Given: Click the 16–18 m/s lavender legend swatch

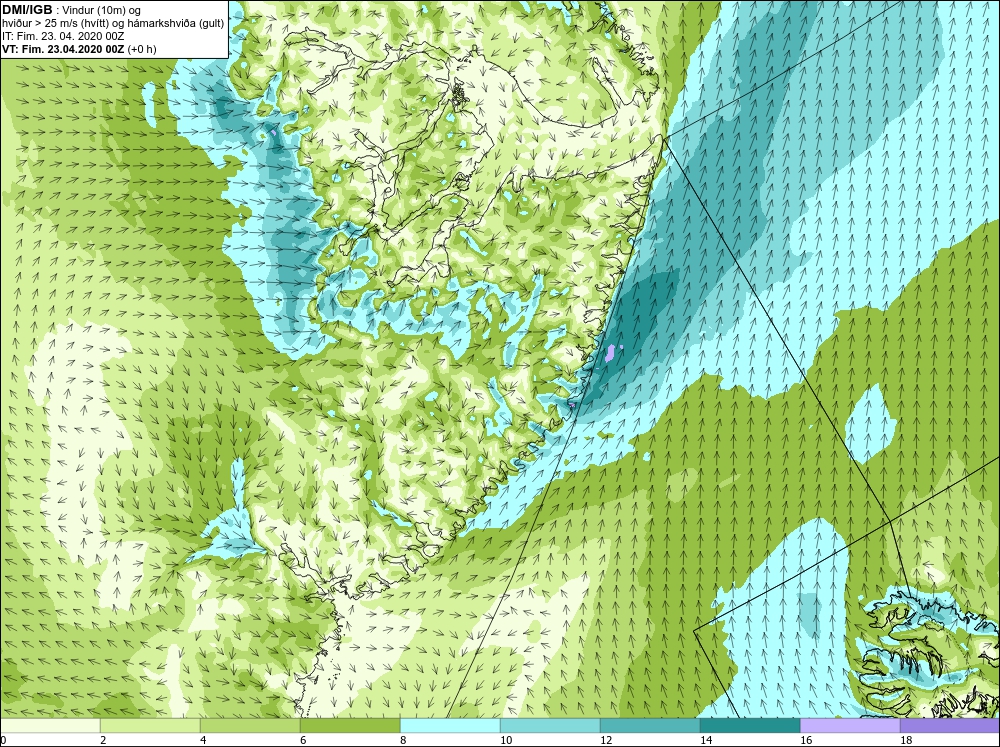Looking at the screenshot, I should [850, 725].
